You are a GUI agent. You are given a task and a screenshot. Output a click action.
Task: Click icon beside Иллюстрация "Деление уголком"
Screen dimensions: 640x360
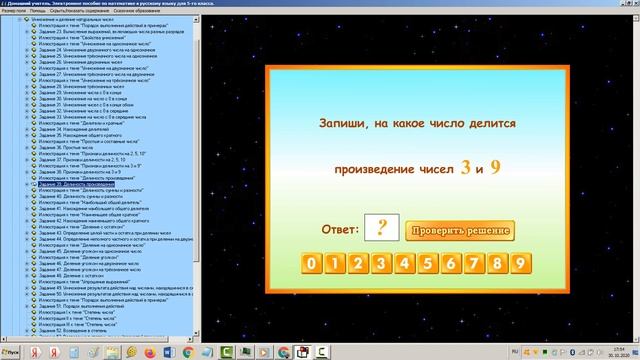34,257
